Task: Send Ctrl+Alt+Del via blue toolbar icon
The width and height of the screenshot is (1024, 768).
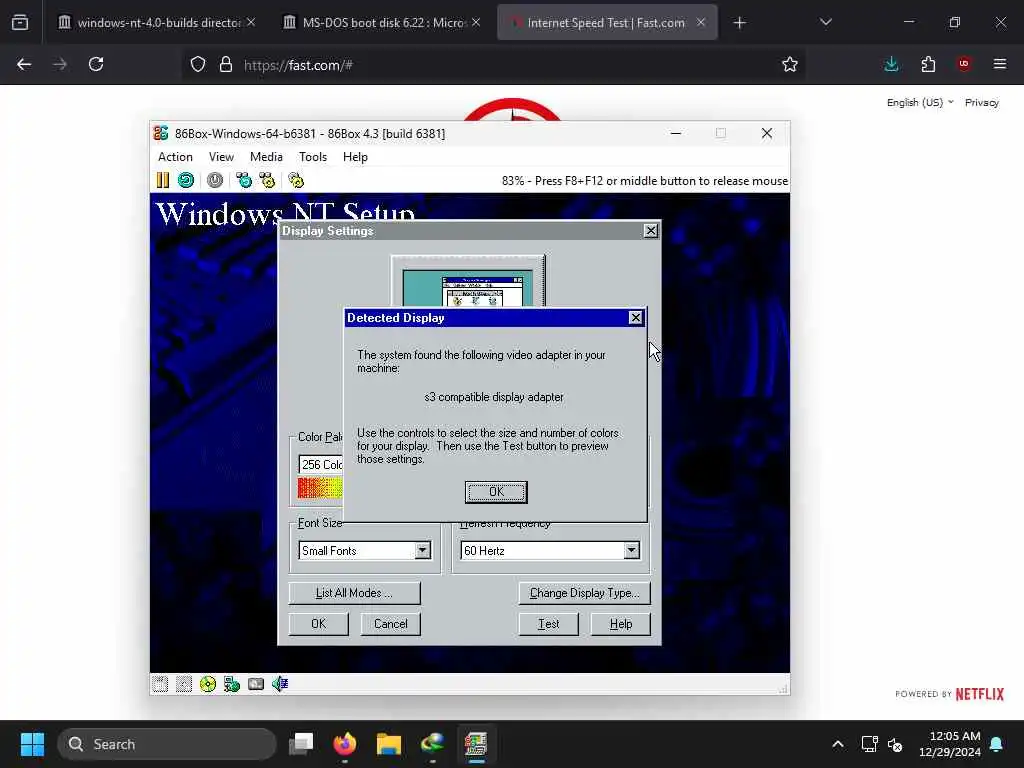Action: pos(244,180)
